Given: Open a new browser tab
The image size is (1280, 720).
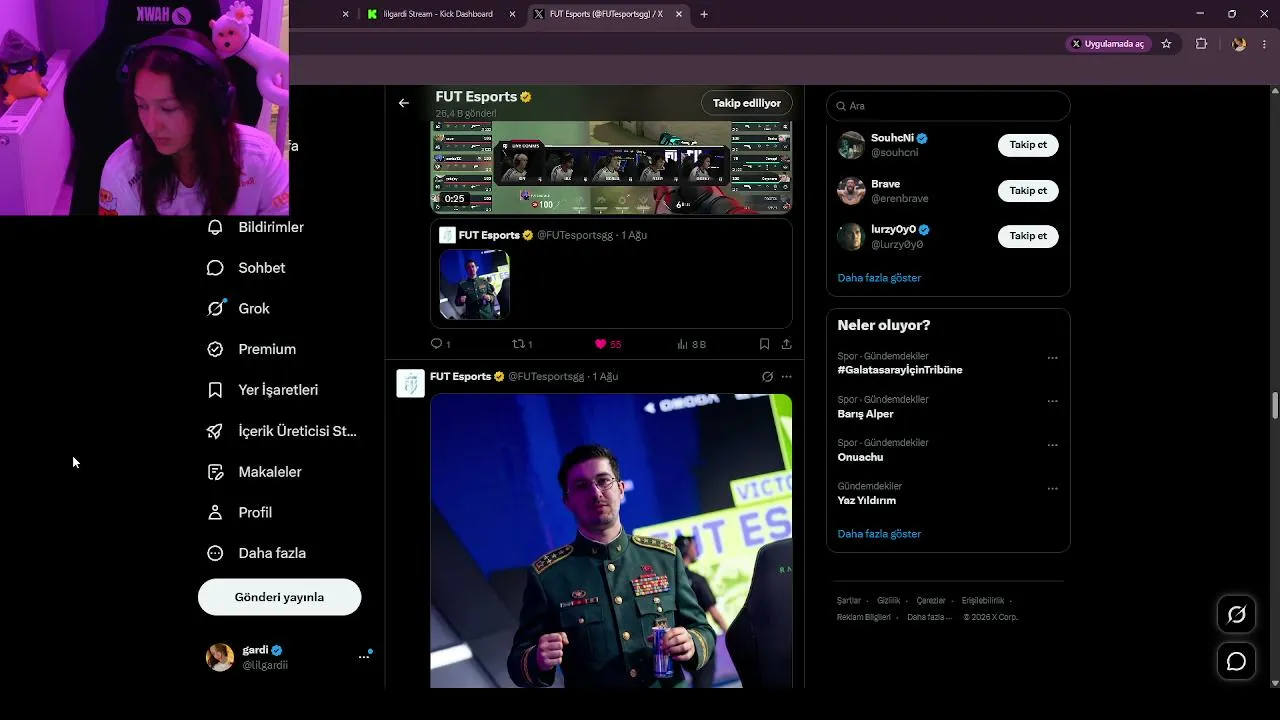Looking at the screenshot, I should pos(704,14).
